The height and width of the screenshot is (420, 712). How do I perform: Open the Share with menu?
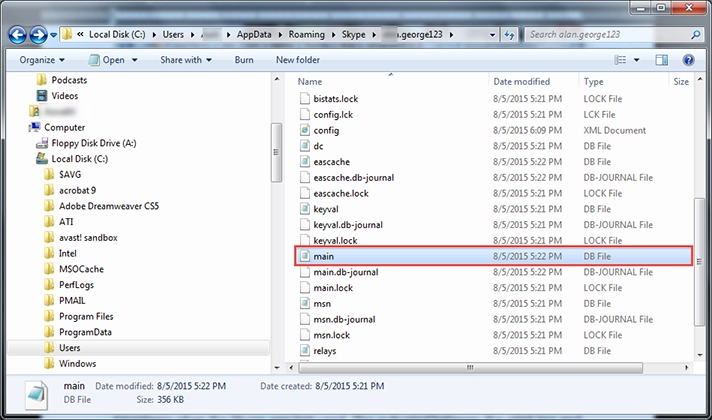click(x=186, y=60)
